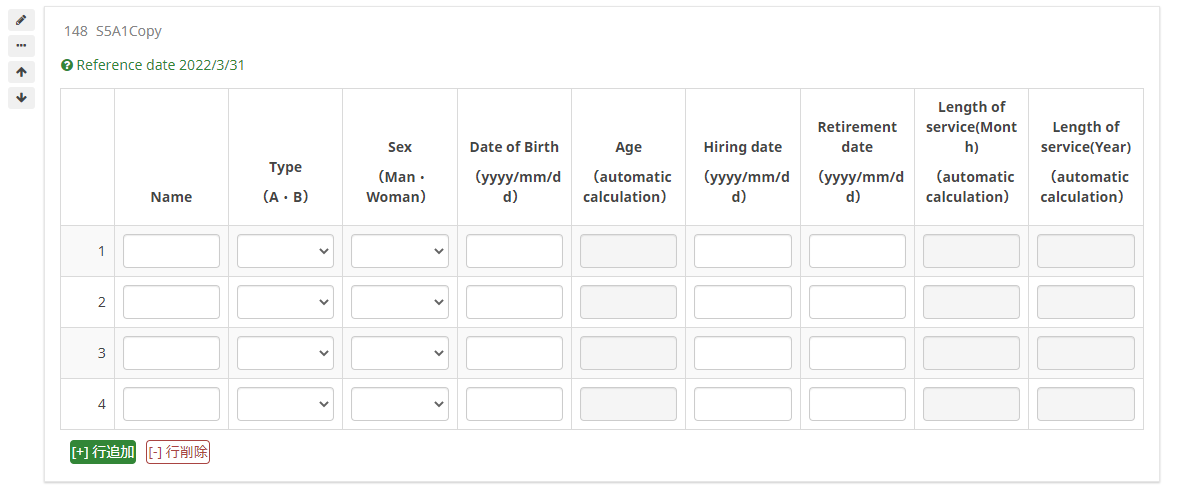Click the move down arrow icon
This screenshot has width=1178, height=494.
pos(21,97)
